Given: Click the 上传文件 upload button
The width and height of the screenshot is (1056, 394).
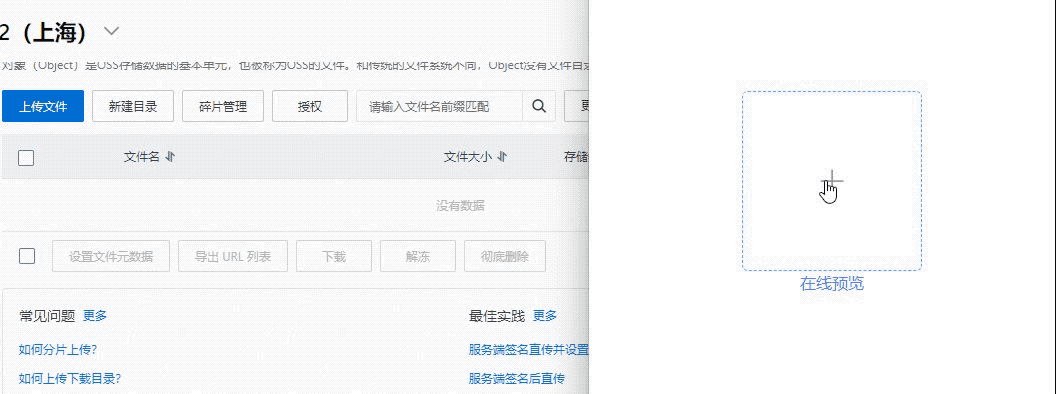Looking at the screenshot, I should (43, 106).
